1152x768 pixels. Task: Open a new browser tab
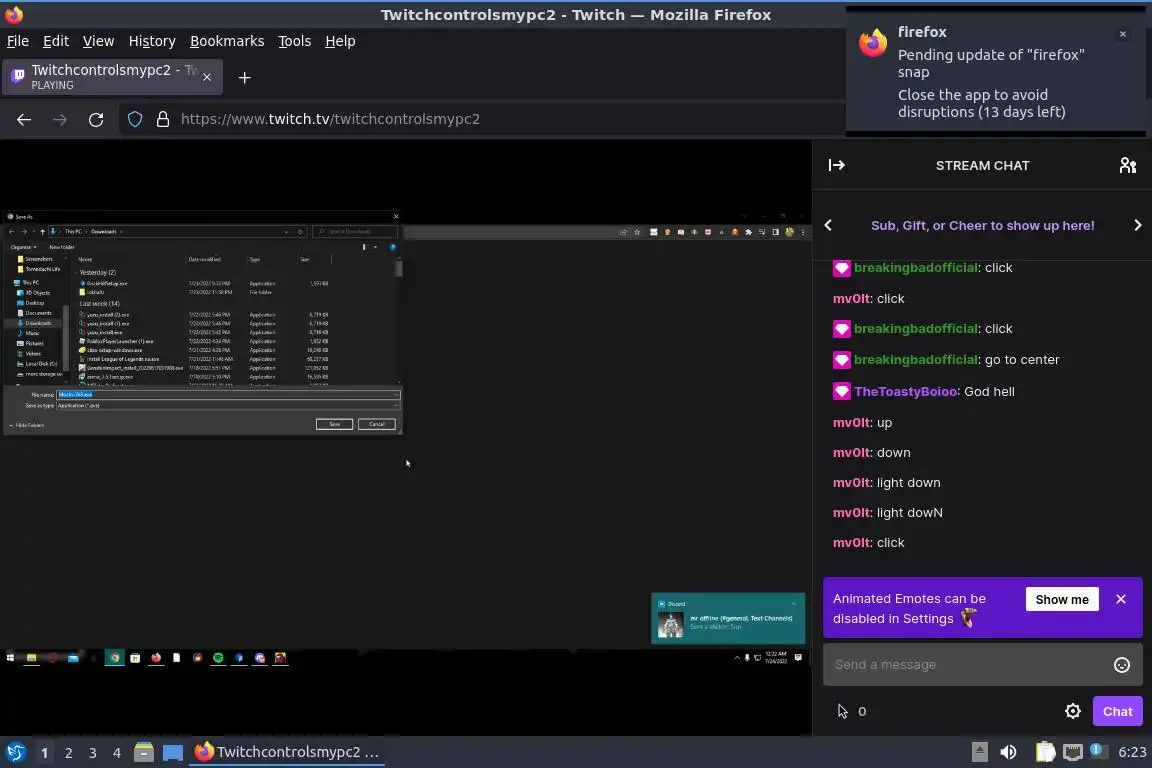point(245,77)
